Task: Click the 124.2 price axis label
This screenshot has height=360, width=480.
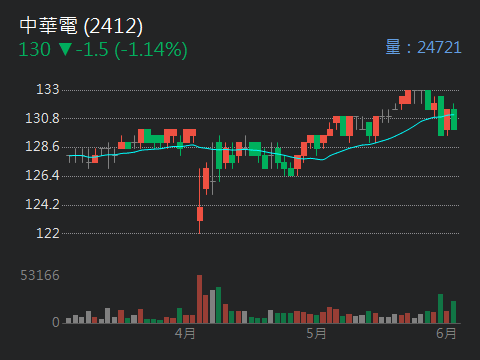Action: click(x=42, y=204)
